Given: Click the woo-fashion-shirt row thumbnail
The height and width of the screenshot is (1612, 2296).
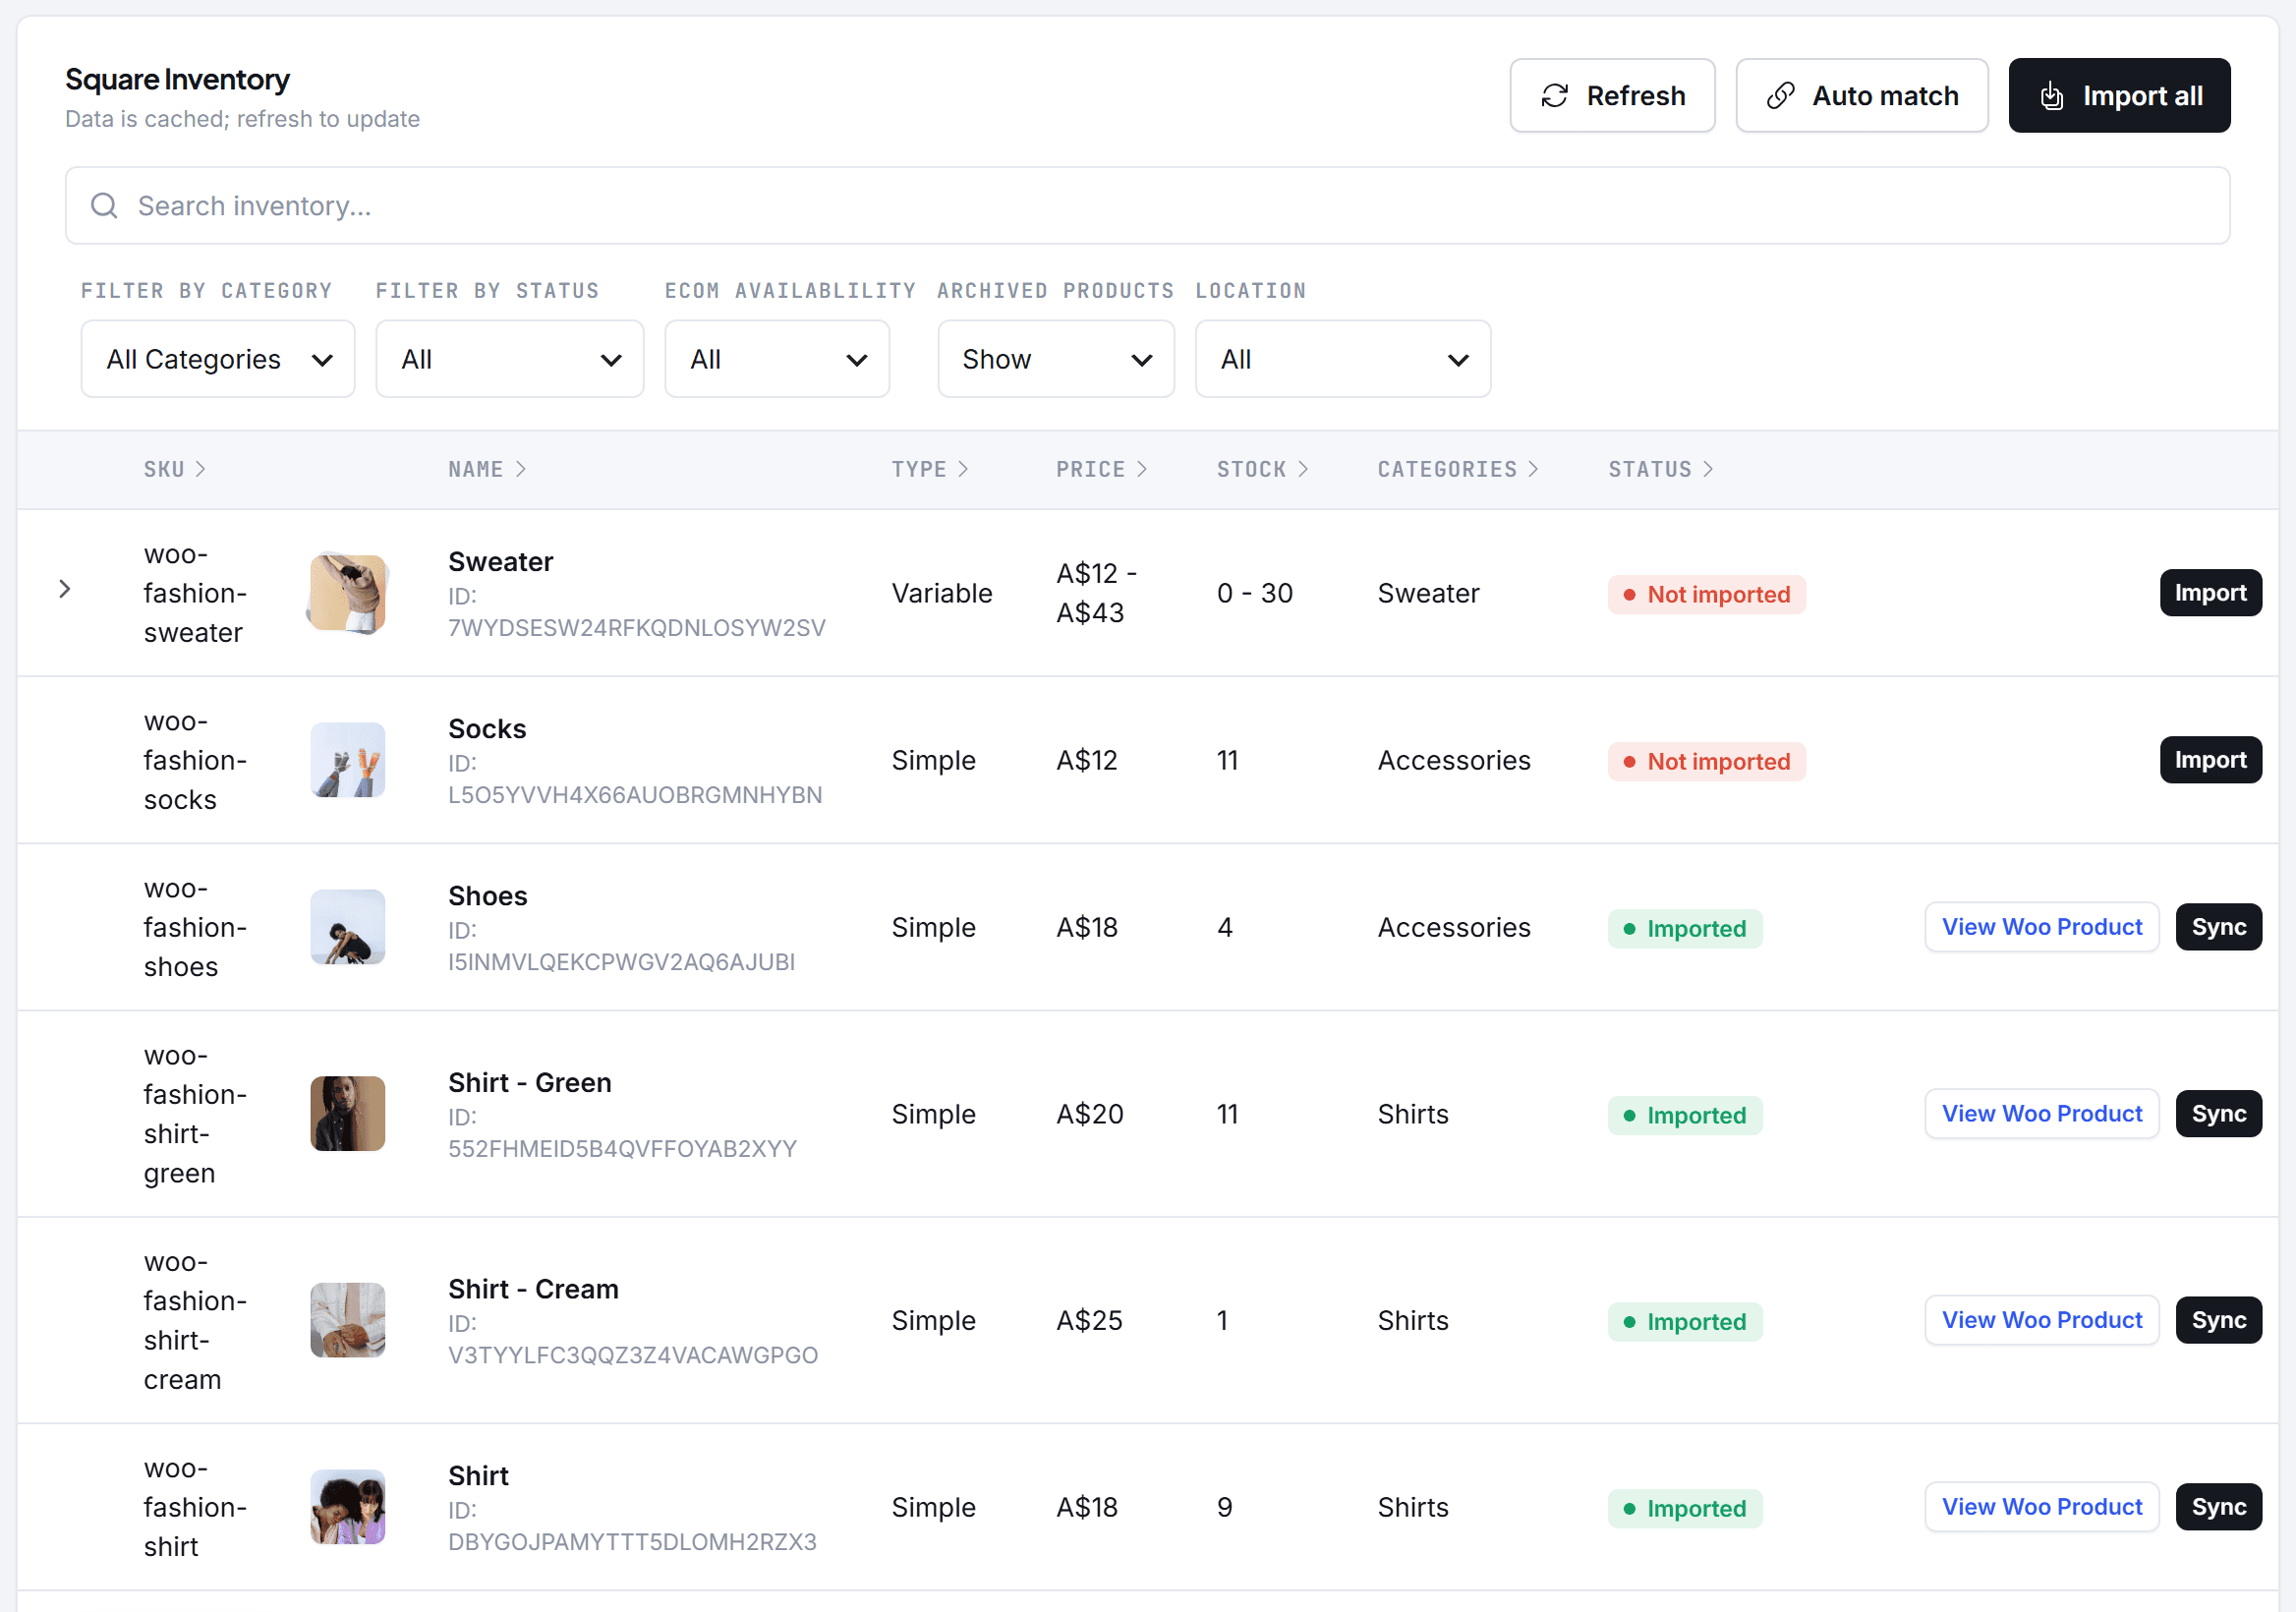Looking at the screenshot, I should click(347, 1507).
